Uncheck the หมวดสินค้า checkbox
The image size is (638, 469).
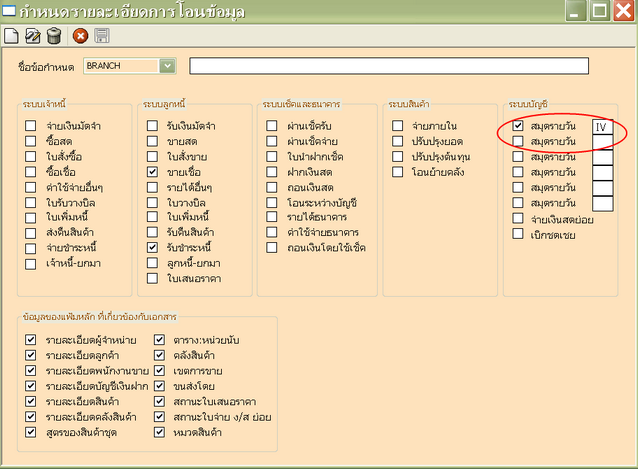pos(160,432)
